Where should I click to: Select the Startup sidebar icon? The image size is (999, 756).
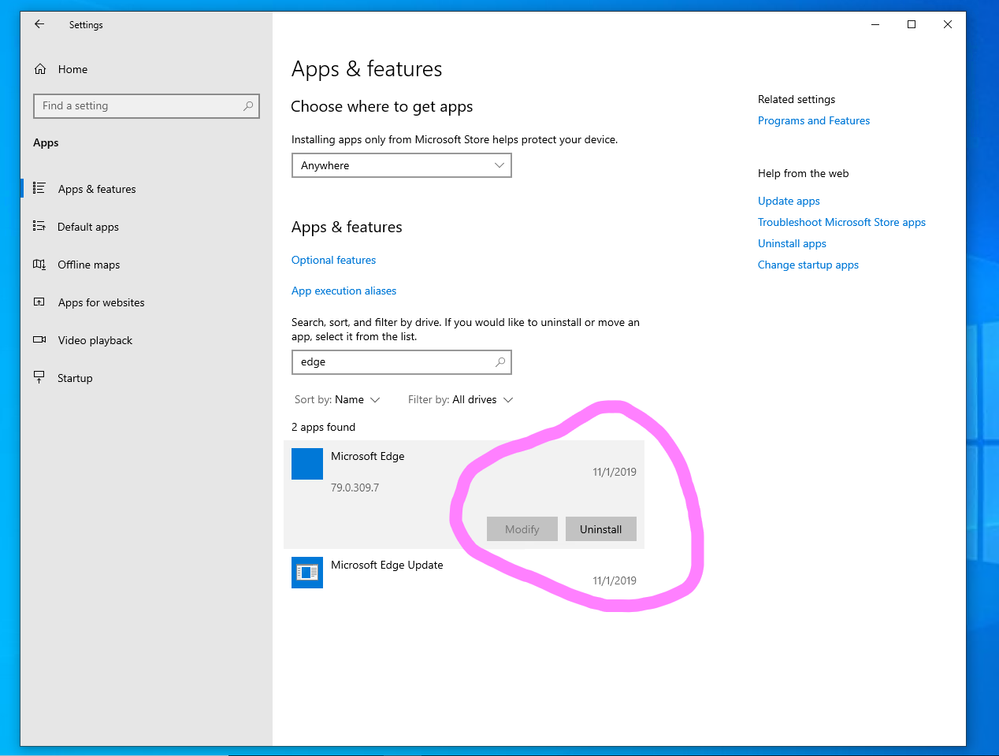40,377
